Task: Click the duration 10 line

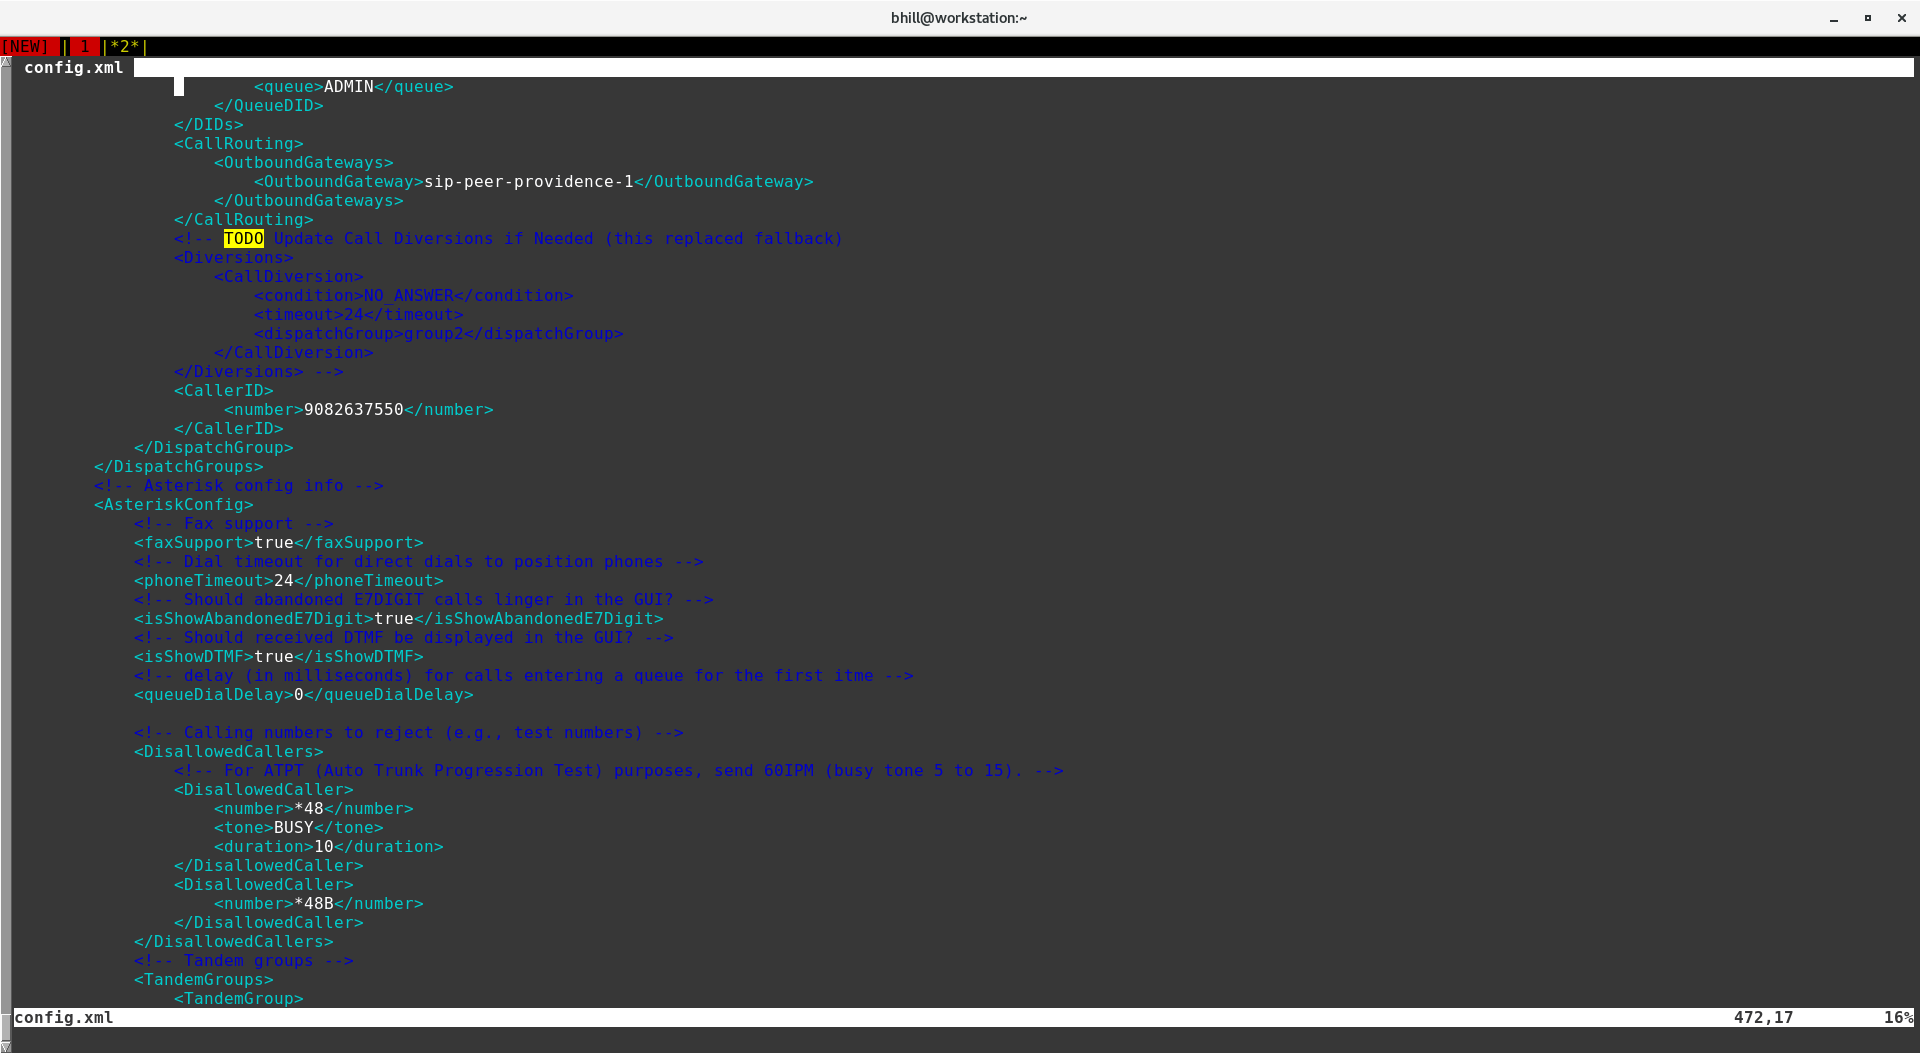Action: (x=329, y=846)
